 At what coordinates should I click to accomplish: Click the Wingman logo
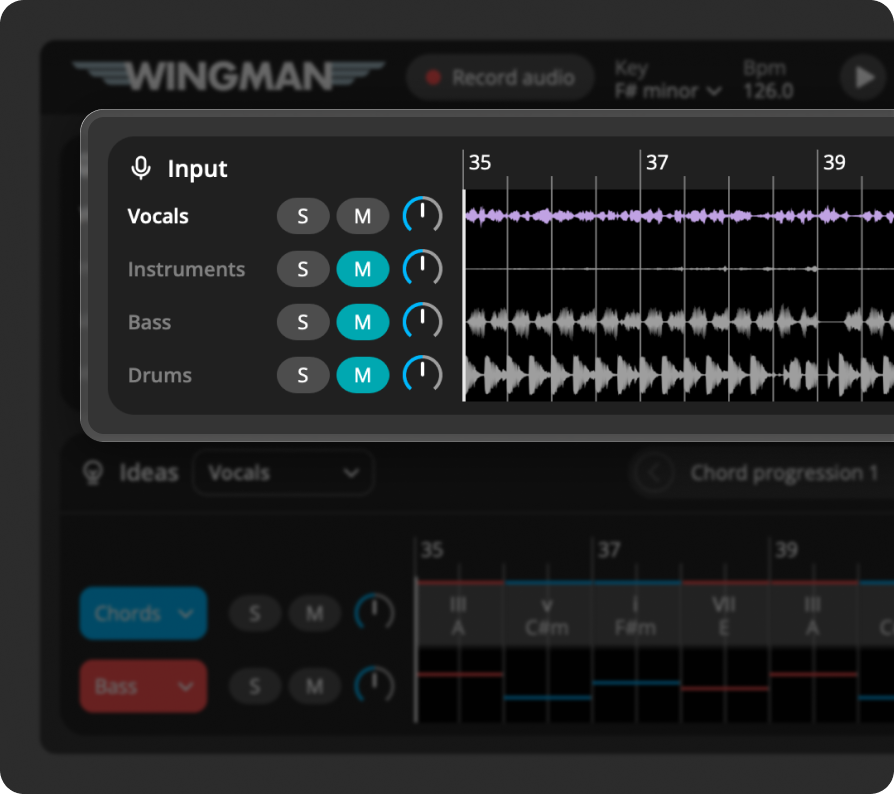click(229, 76)
